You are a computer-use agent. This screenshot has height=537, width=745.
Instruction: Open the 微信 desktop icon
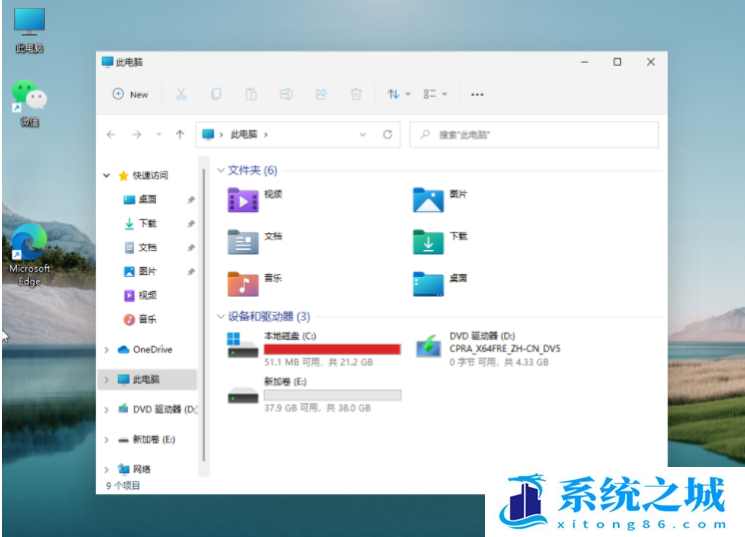[29, 102]
